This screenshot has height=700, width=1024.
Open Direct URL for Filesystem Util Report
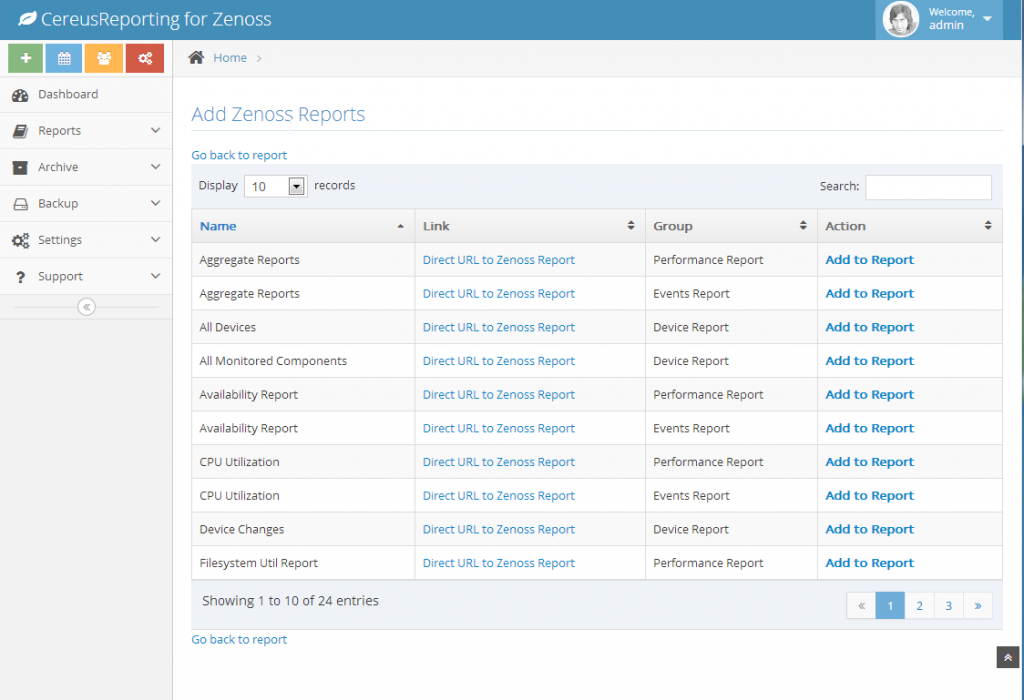pyautogui.click(x=499, y=563)
